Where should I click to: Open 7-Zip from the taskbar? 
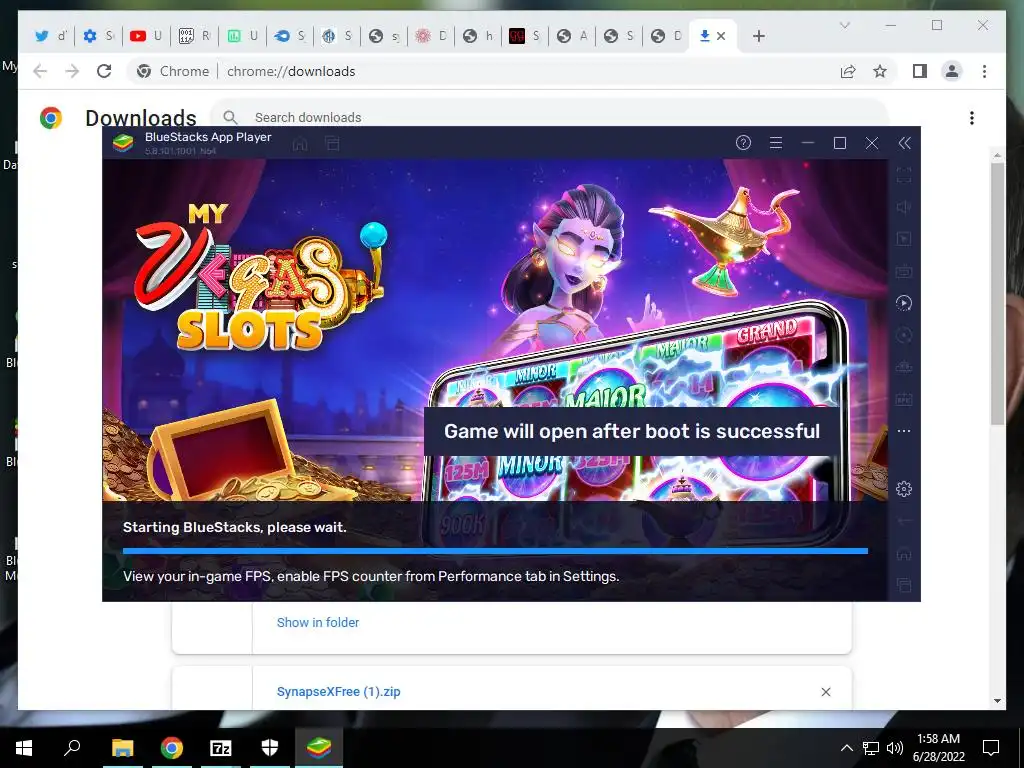[221, 748]
